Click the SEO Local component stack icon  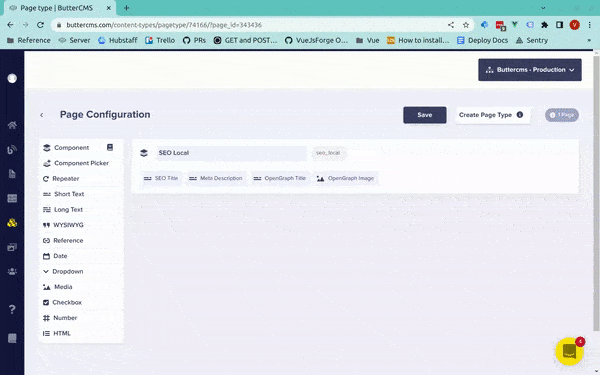pos(144,153)
